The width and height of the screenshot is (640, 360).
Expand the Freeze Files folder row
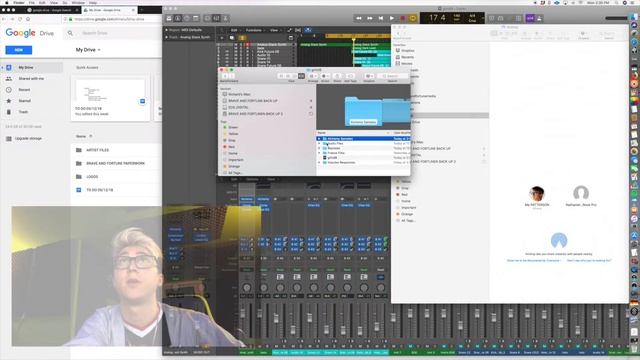pyautogui.click(x=319, y=153)
